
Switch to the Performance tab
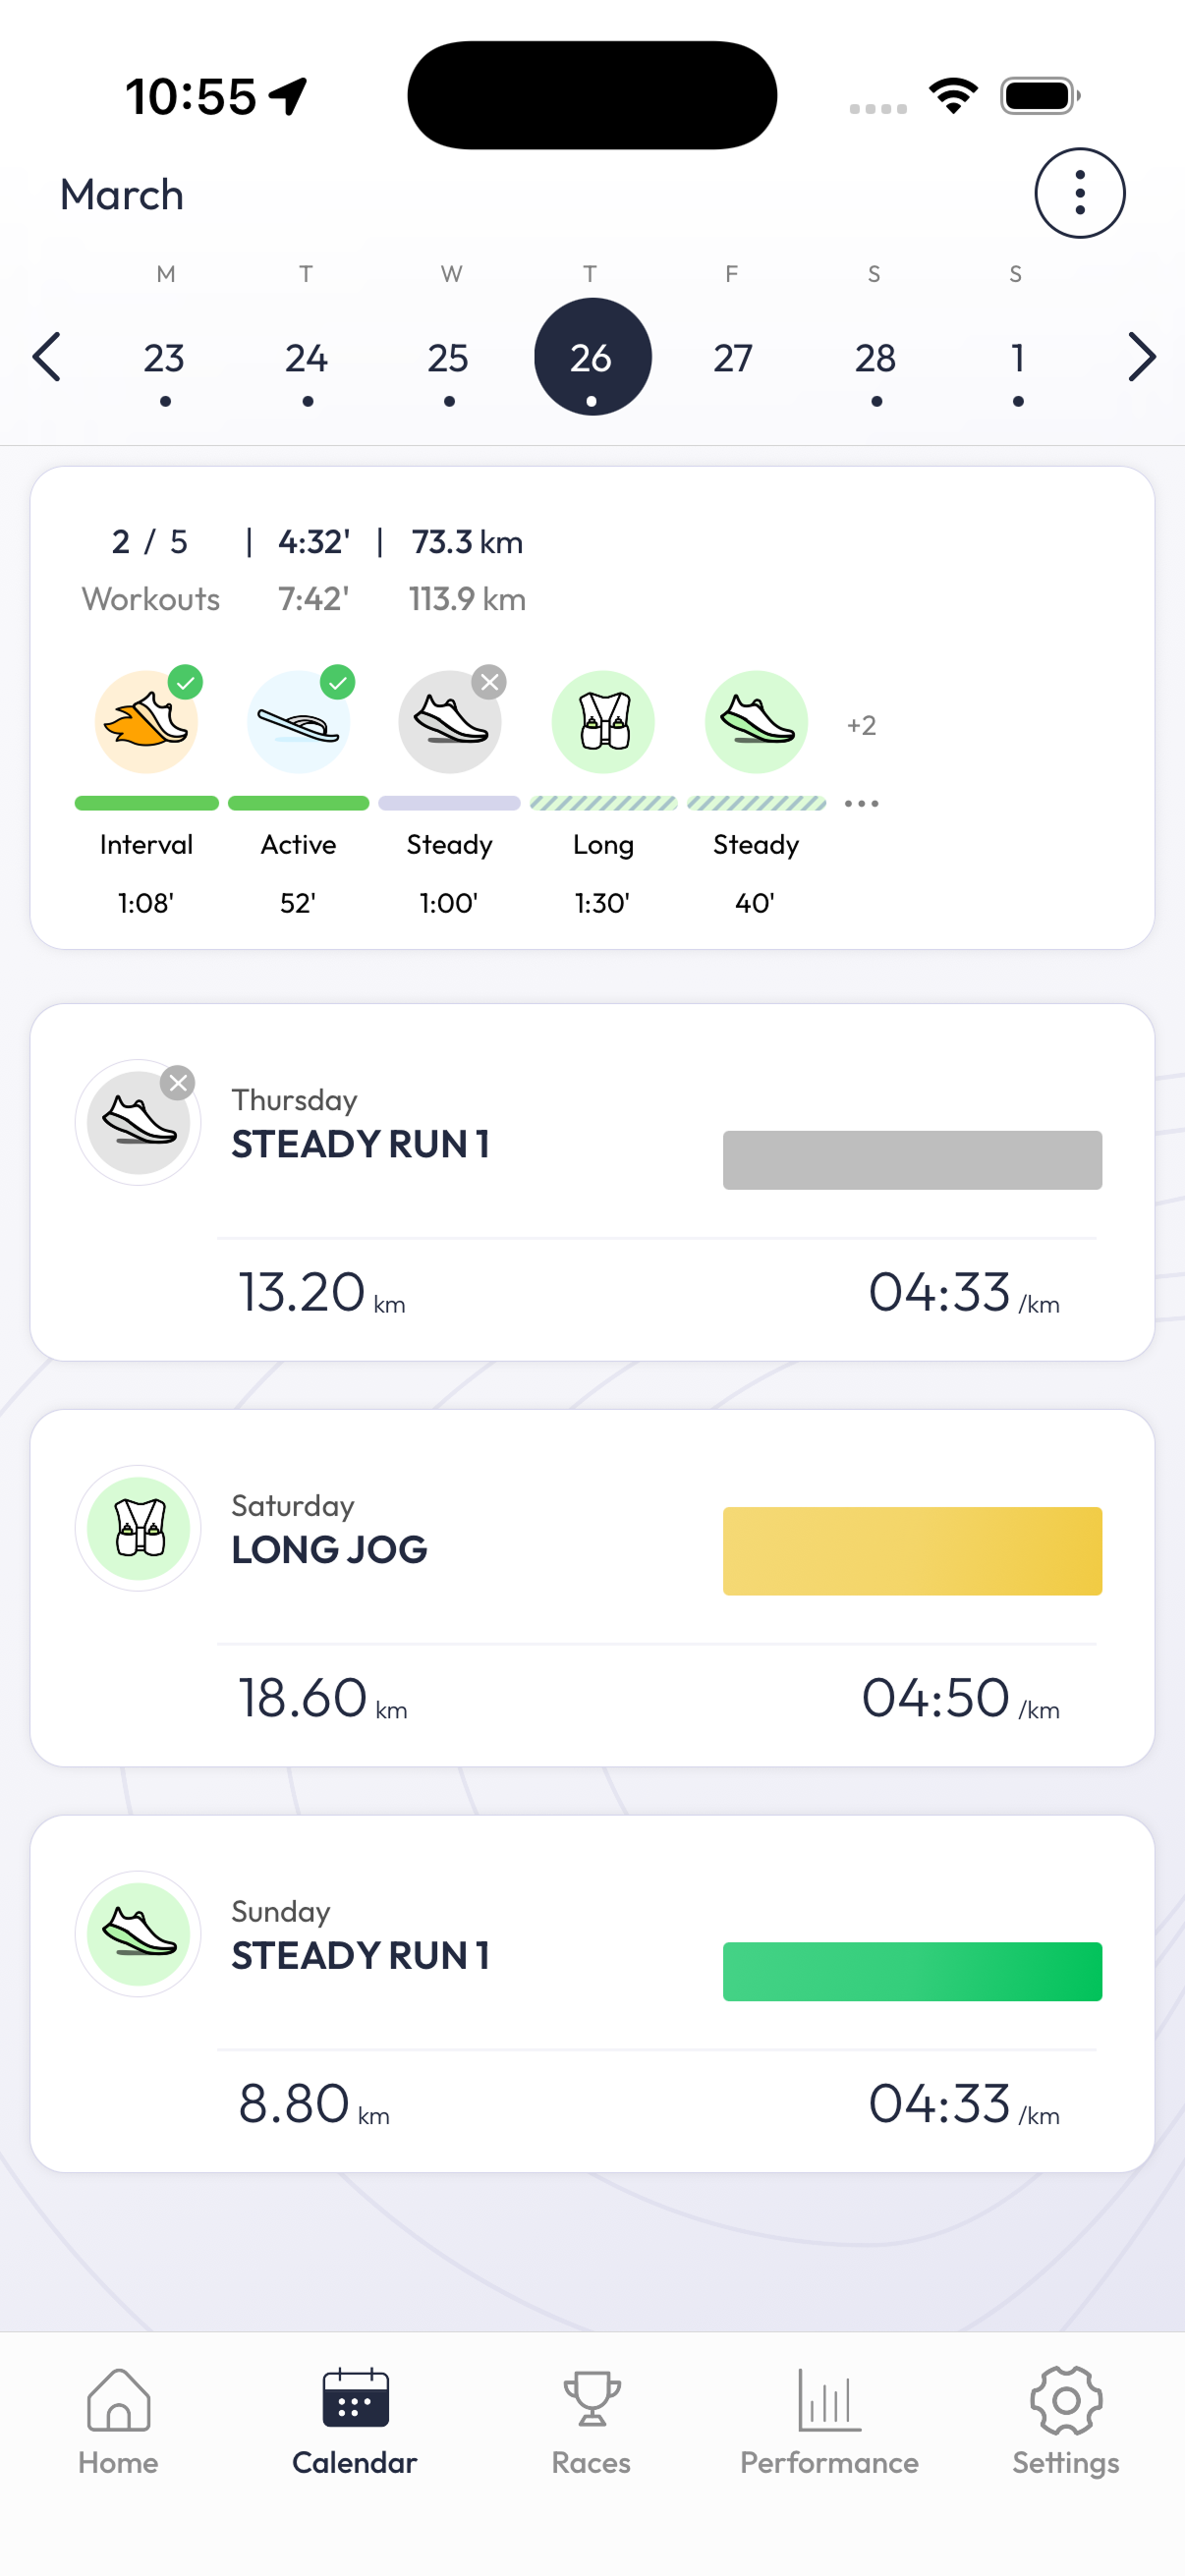click(829, 2420)
